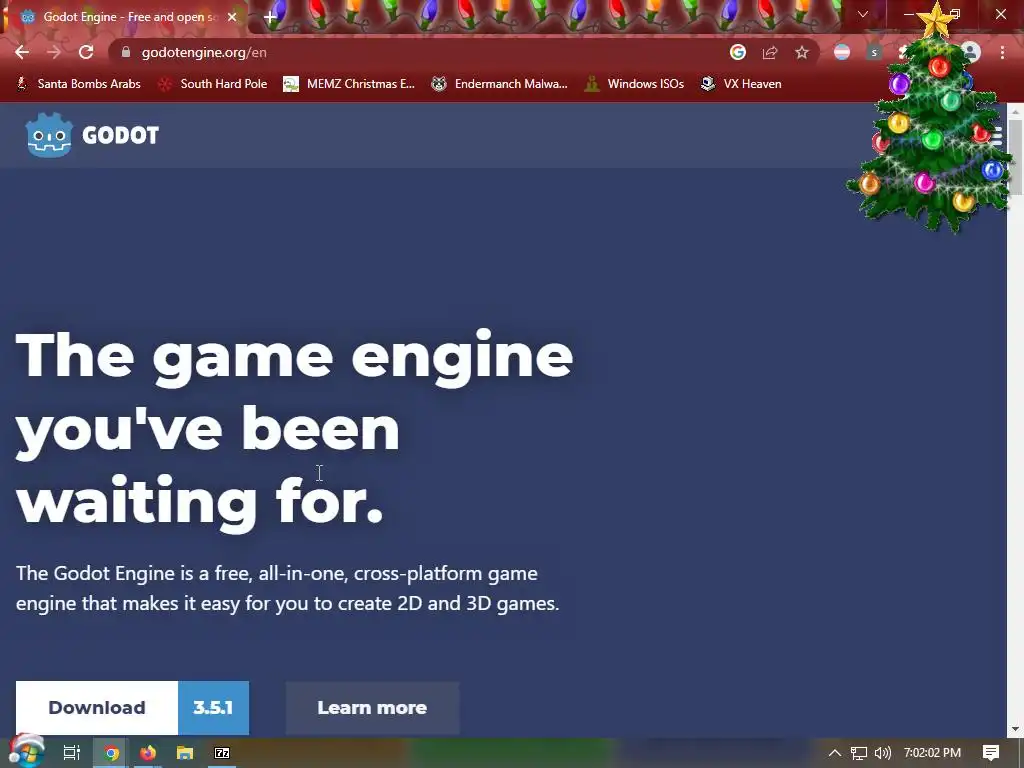Open a new tab with the plus button
This screenshot has height=768, width=1024.
pyautogui.click(x=270, y=17)
